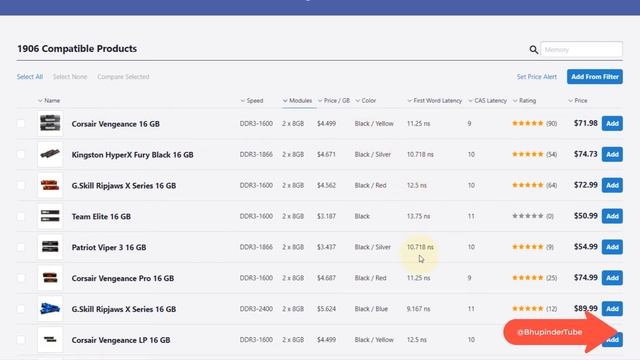The width and height of the screenshot is (640, 360).
Task: Tick checkbox for Patriot Viper 3 16 GB
Action: click(21, 247)
